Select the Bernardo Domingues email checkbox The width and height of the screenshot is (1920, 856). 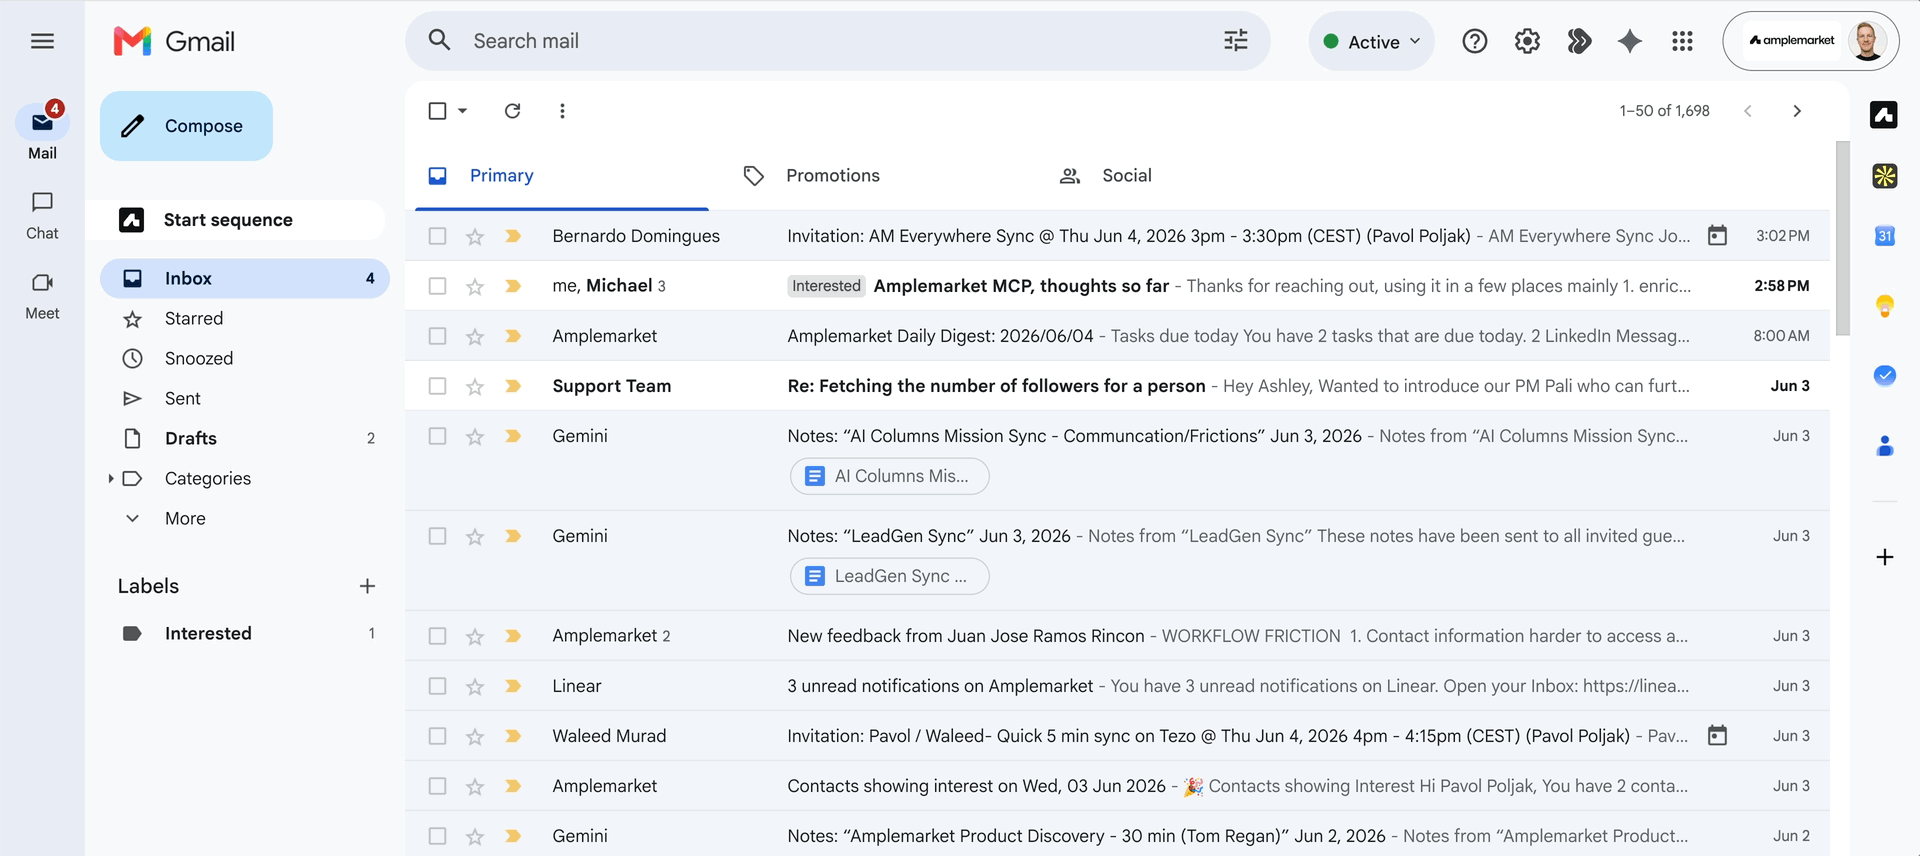pos(437,236)
